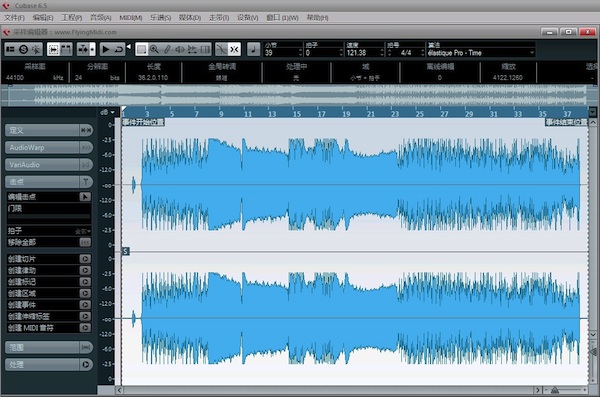Toggle acoustic feedback speaker icon in toolbar

[36, 49]
